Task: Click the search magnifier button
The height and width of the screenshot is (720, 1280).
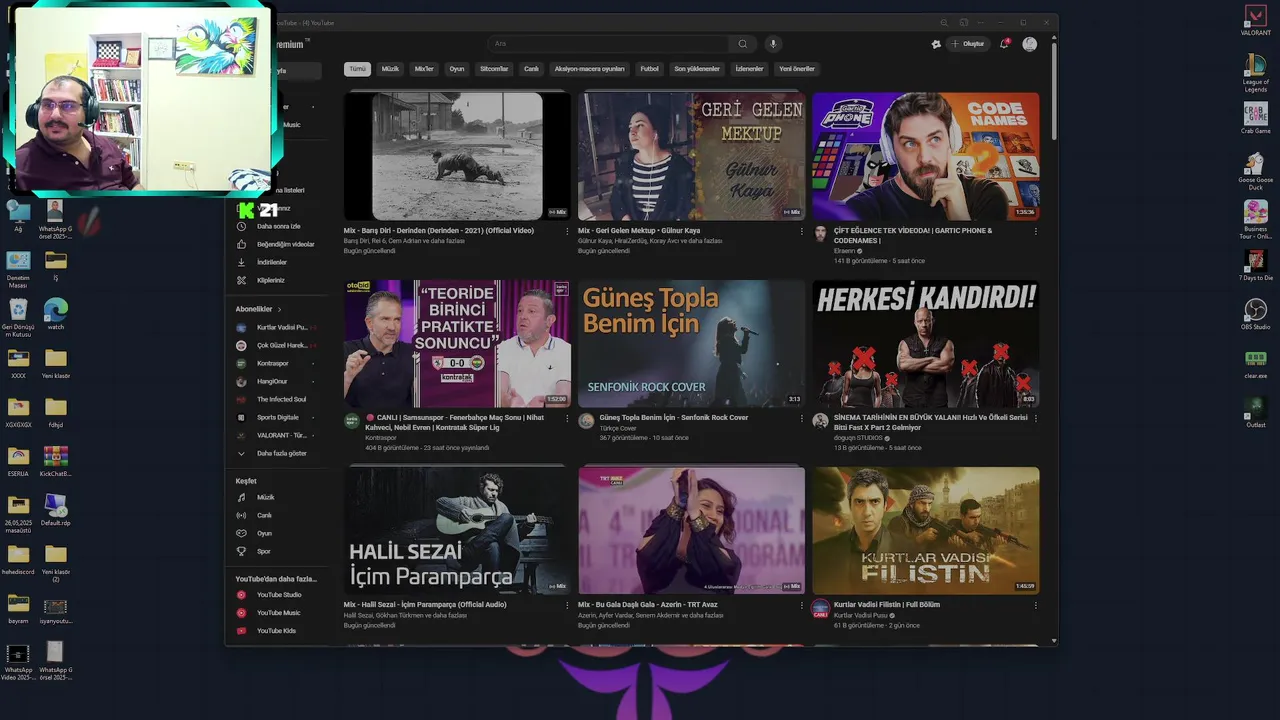Action: tap(742, 44)
